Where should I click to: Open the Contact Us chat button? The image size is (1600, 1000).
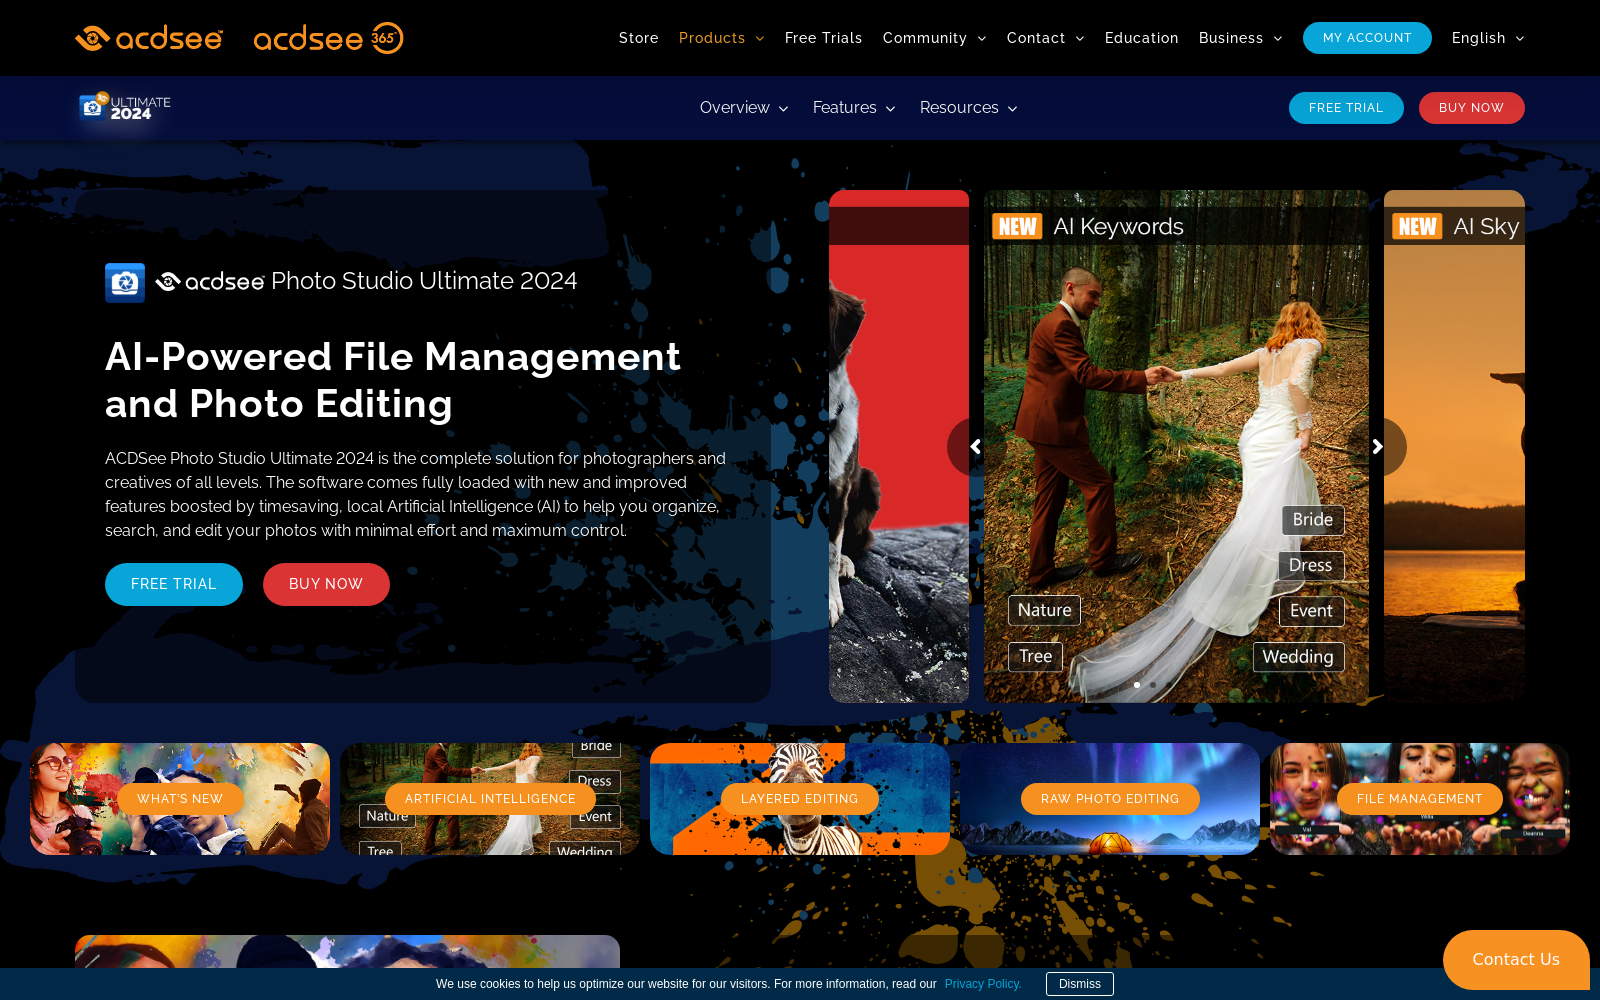click(x=1516, y=960)
